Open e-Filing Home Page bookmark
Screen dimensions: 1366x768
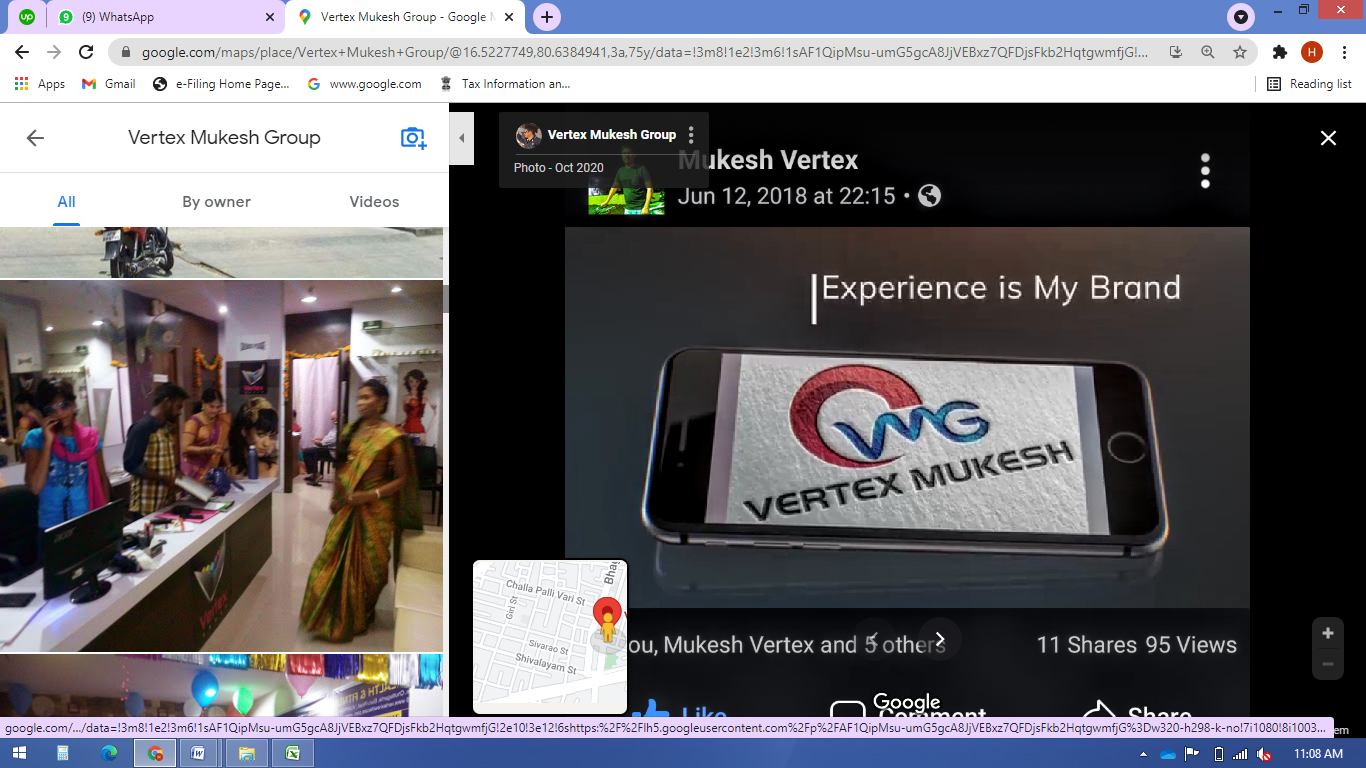click(x=221, y=84)
